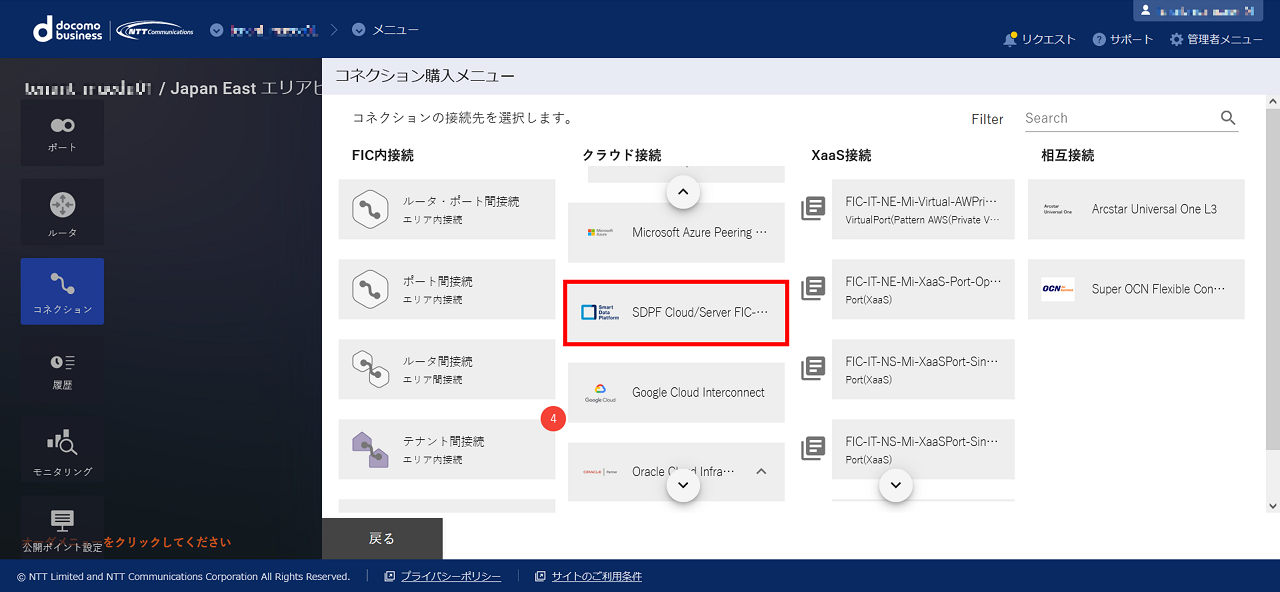Open the Privacy Policy link
The width and height of the screenshot is (1280, 592).
tap(450, 576)
